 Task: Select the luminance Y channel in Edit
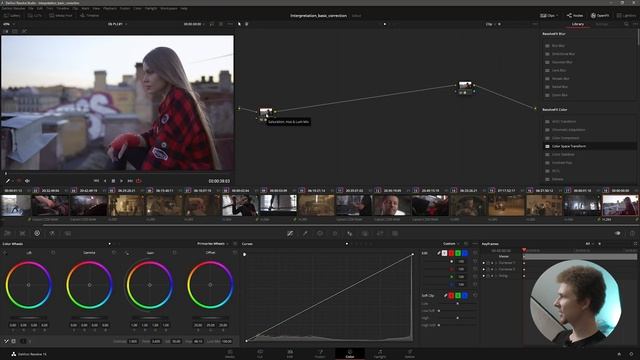point(444,253)
